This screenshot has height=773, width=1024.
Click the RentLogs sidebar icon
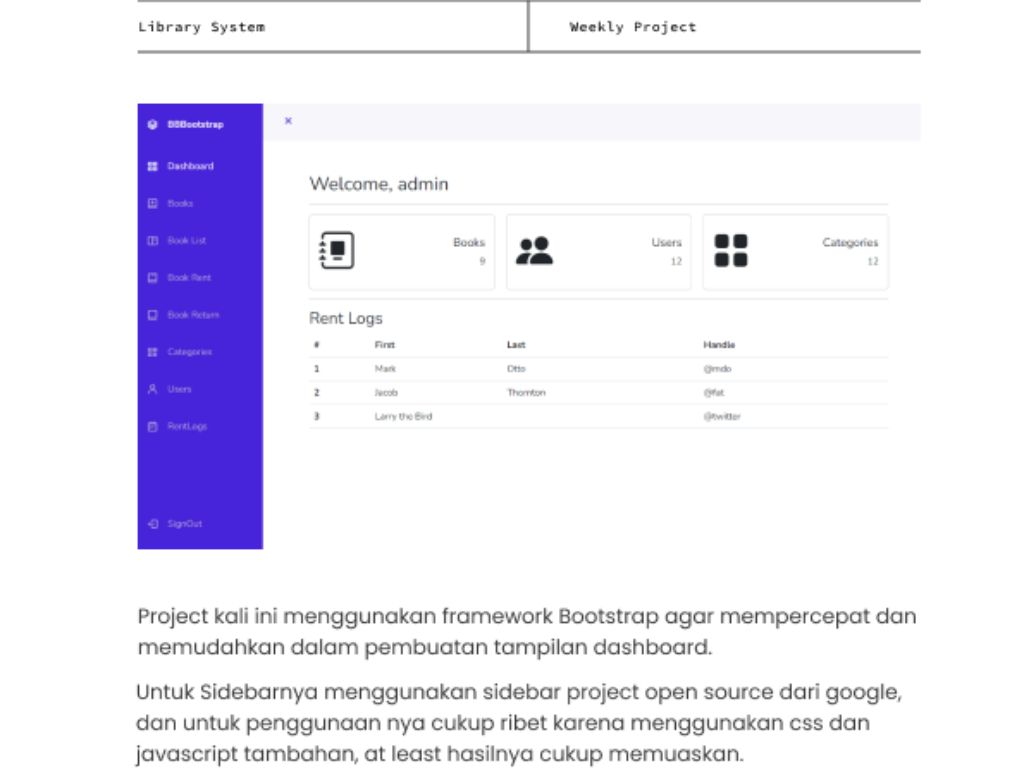152,427
